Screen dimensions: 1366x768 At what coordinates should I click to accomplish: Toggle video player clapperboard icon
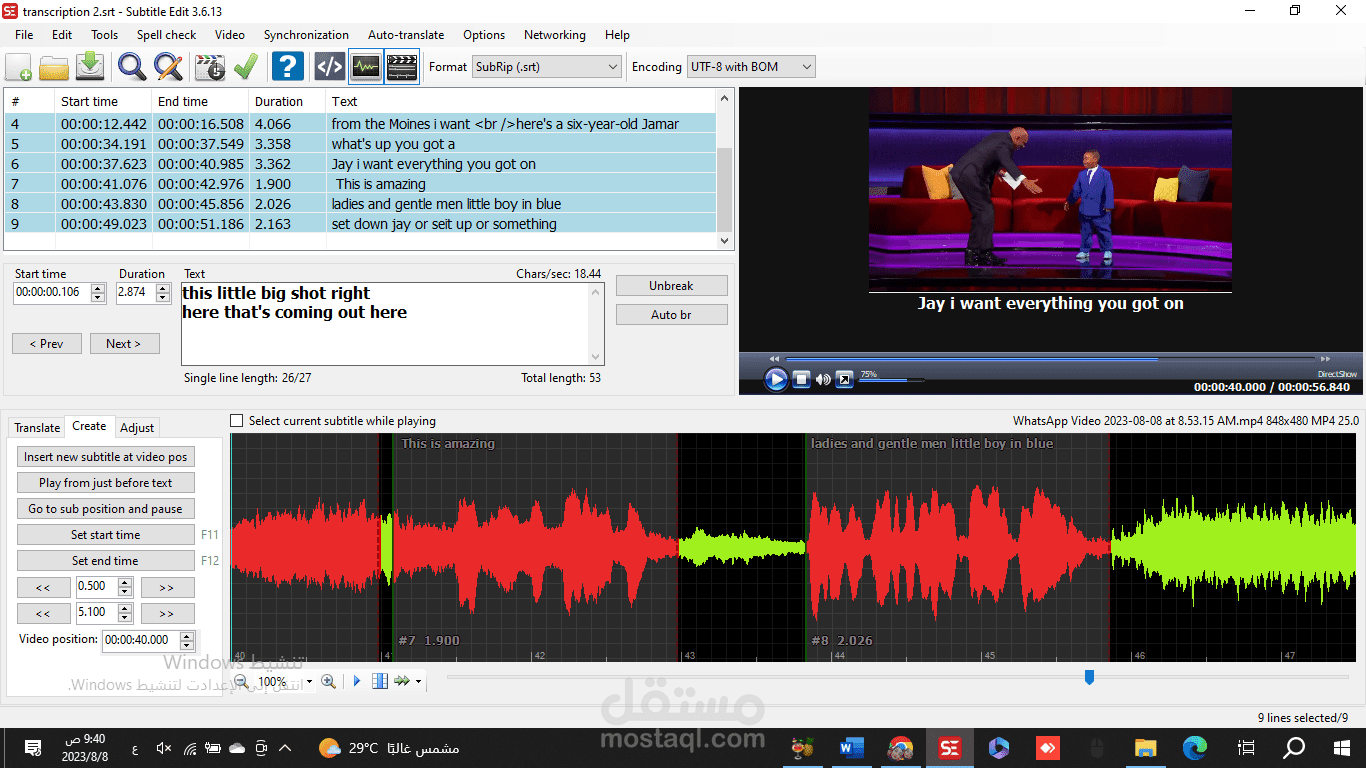[x=401, y=67]
